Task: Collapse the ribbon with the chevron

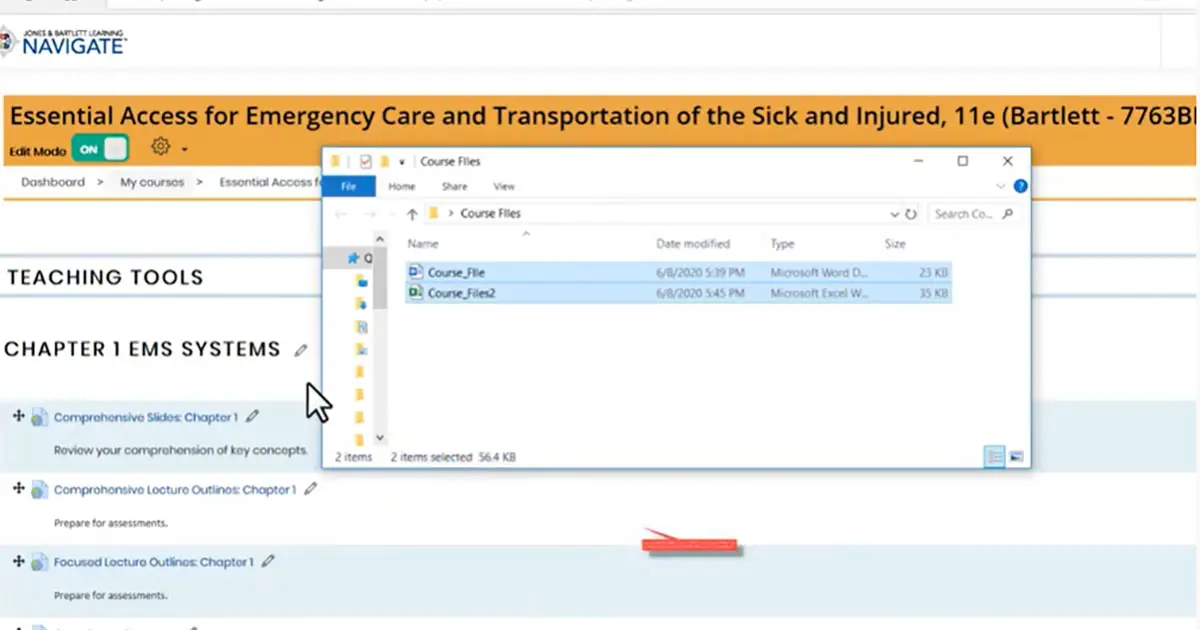Action: point(1001,184)
